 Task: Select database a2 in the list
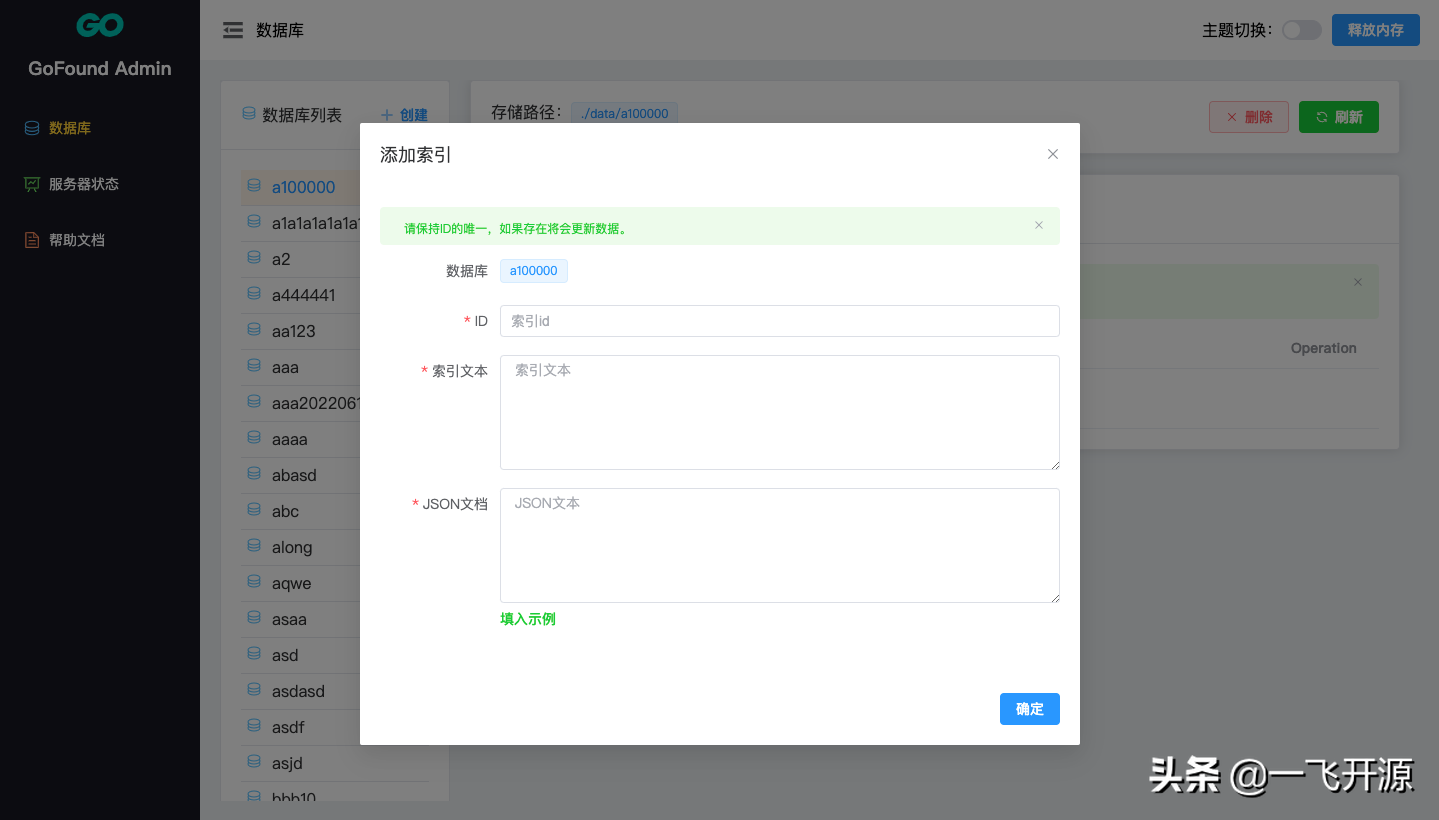pos(300,259)
